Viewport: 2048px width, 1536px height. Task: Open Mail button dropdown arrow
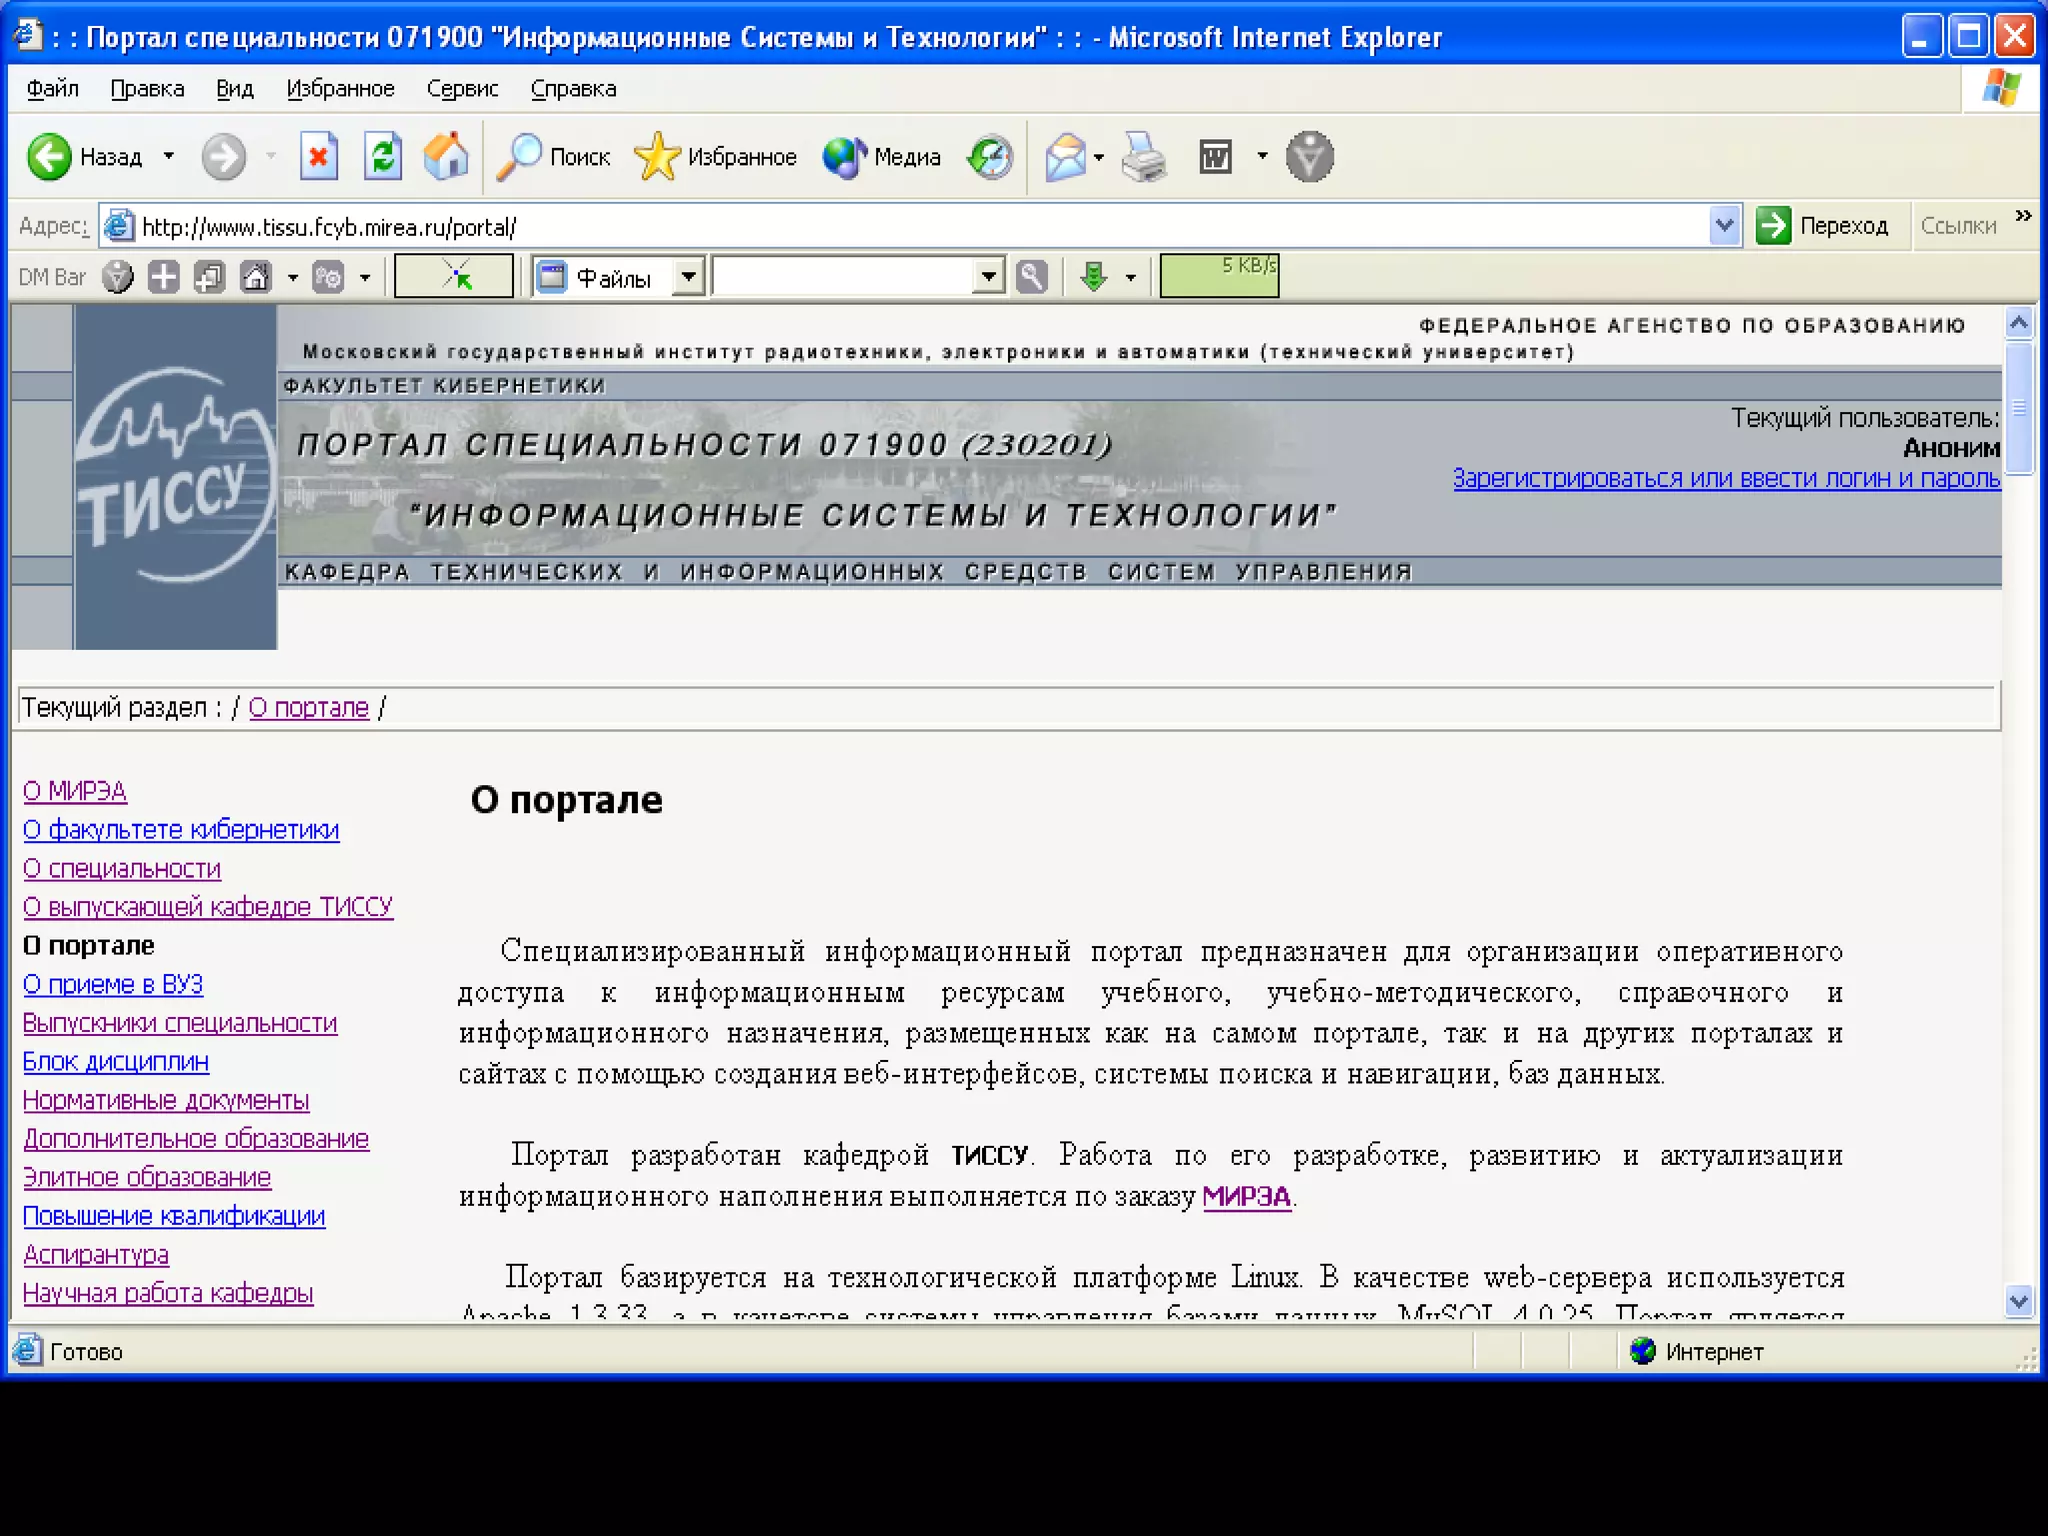tap(1099, 157)
